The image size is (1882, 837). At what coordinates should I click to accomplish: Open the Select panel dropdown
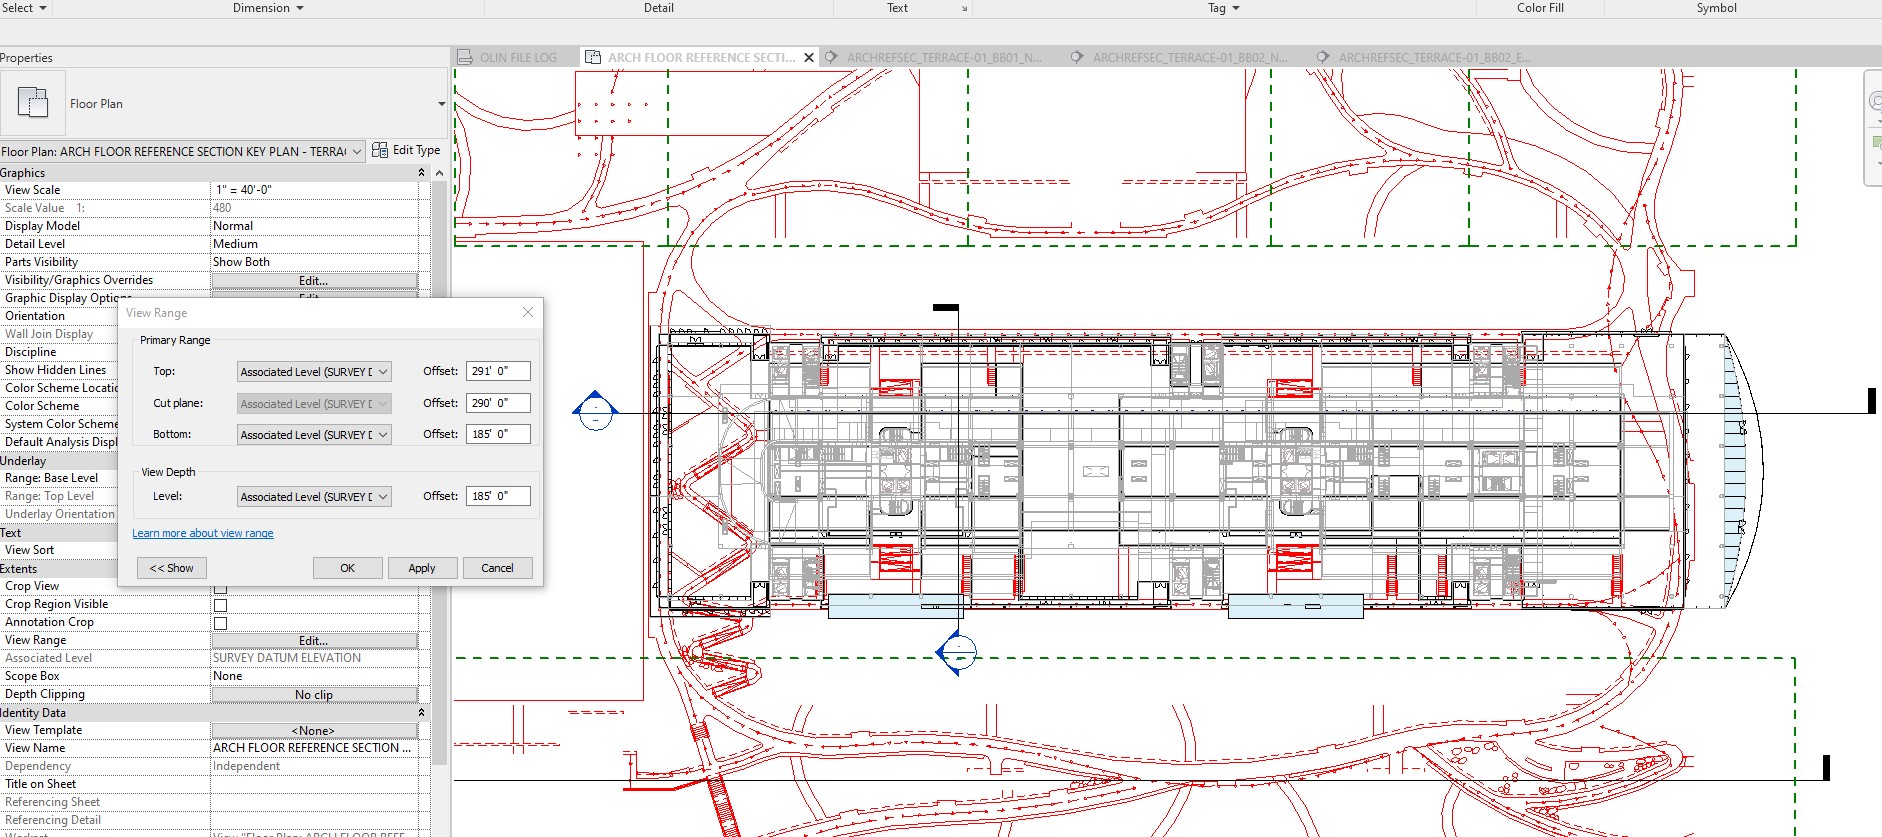[42, 8]
